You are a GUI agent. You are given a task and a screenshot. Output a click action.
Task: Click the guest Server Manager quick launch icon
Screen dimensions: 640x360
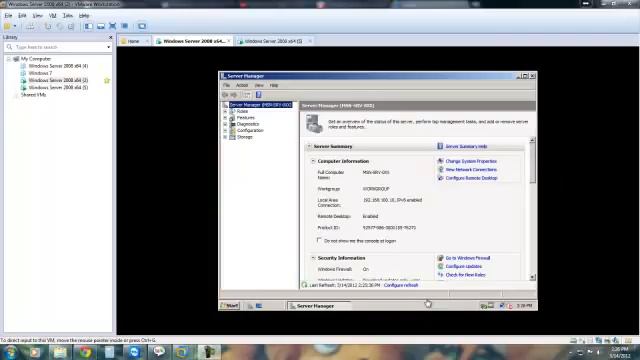250,306
